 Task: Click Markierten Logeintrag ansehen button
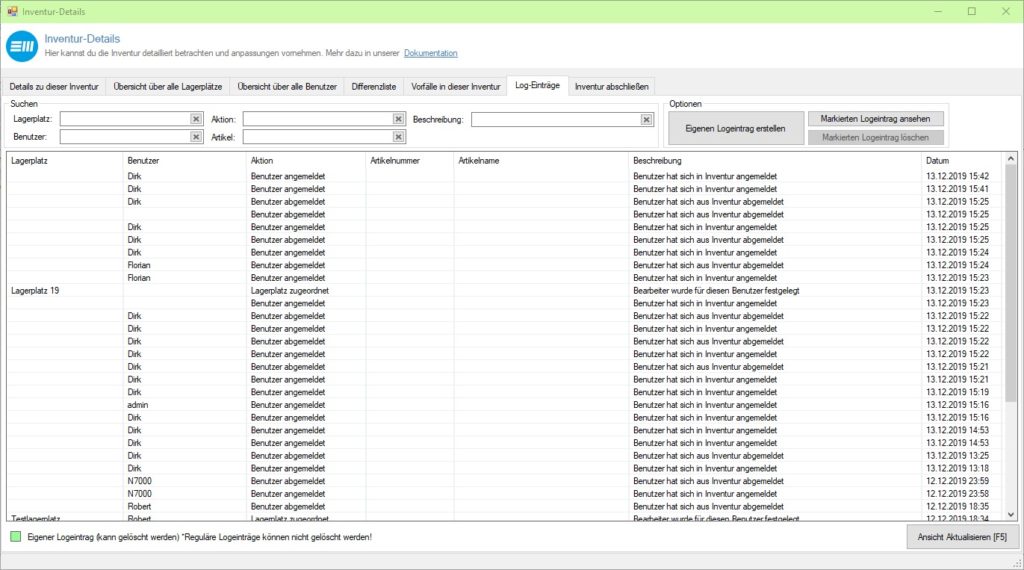875,119
